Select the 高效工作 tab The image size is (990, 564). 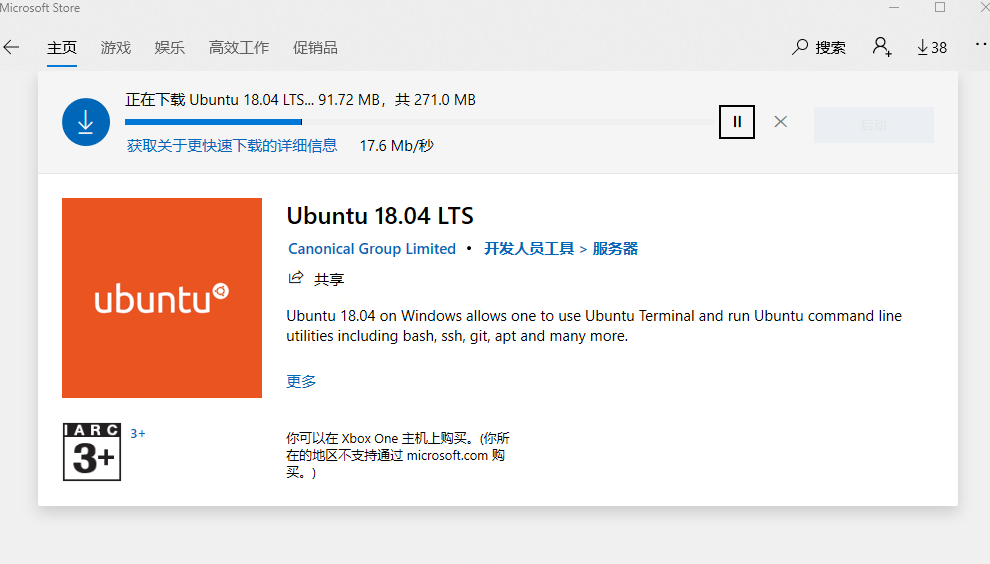point(238,47)
